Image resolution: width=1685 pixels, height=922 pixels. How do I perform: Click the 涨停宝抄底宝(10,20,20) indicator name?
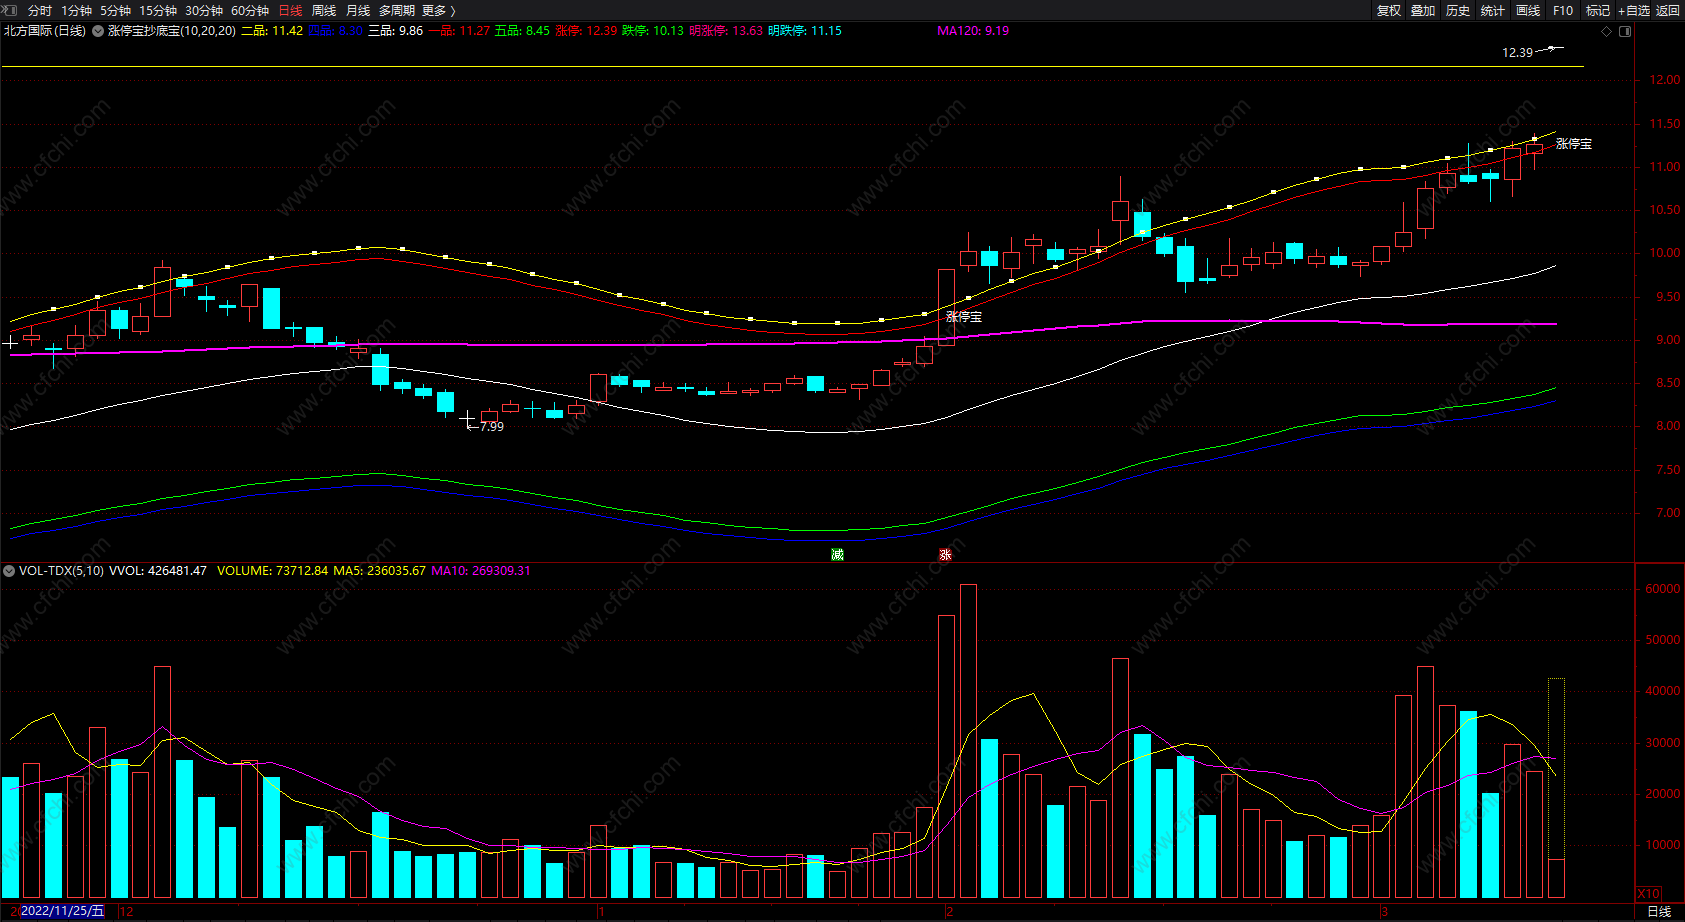(172, 31)
